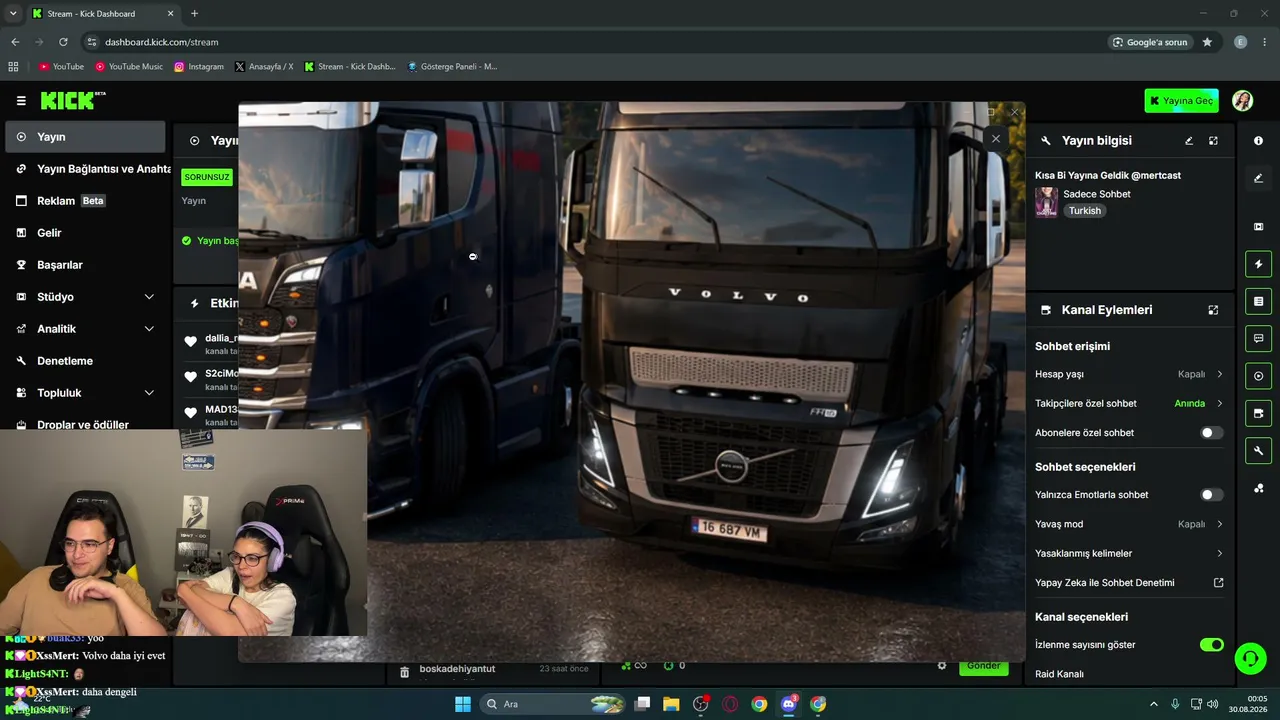Click the Turkish language tag

(x=1084, y=211)
